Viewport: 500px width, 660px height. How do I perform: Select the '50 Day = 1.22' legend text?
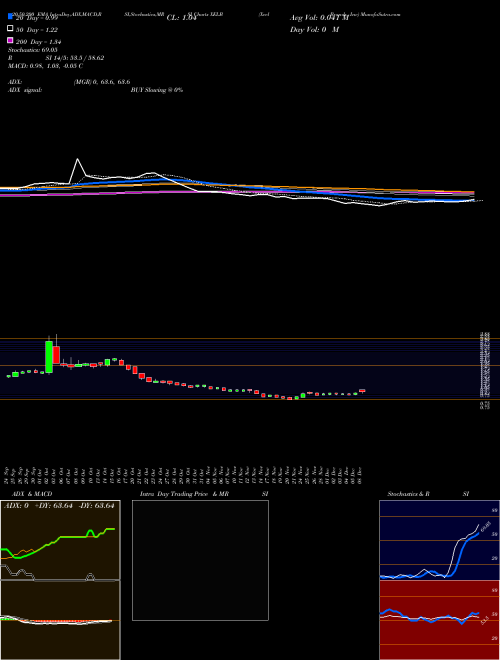[37, 30]
